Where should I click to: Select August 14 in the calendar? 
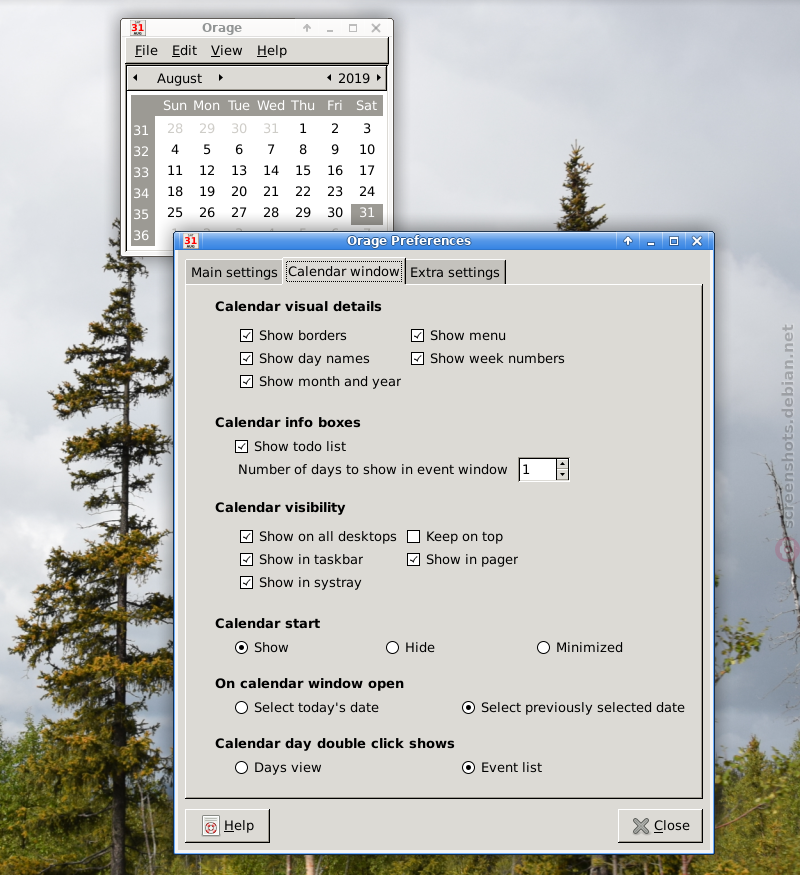(271, 171)
